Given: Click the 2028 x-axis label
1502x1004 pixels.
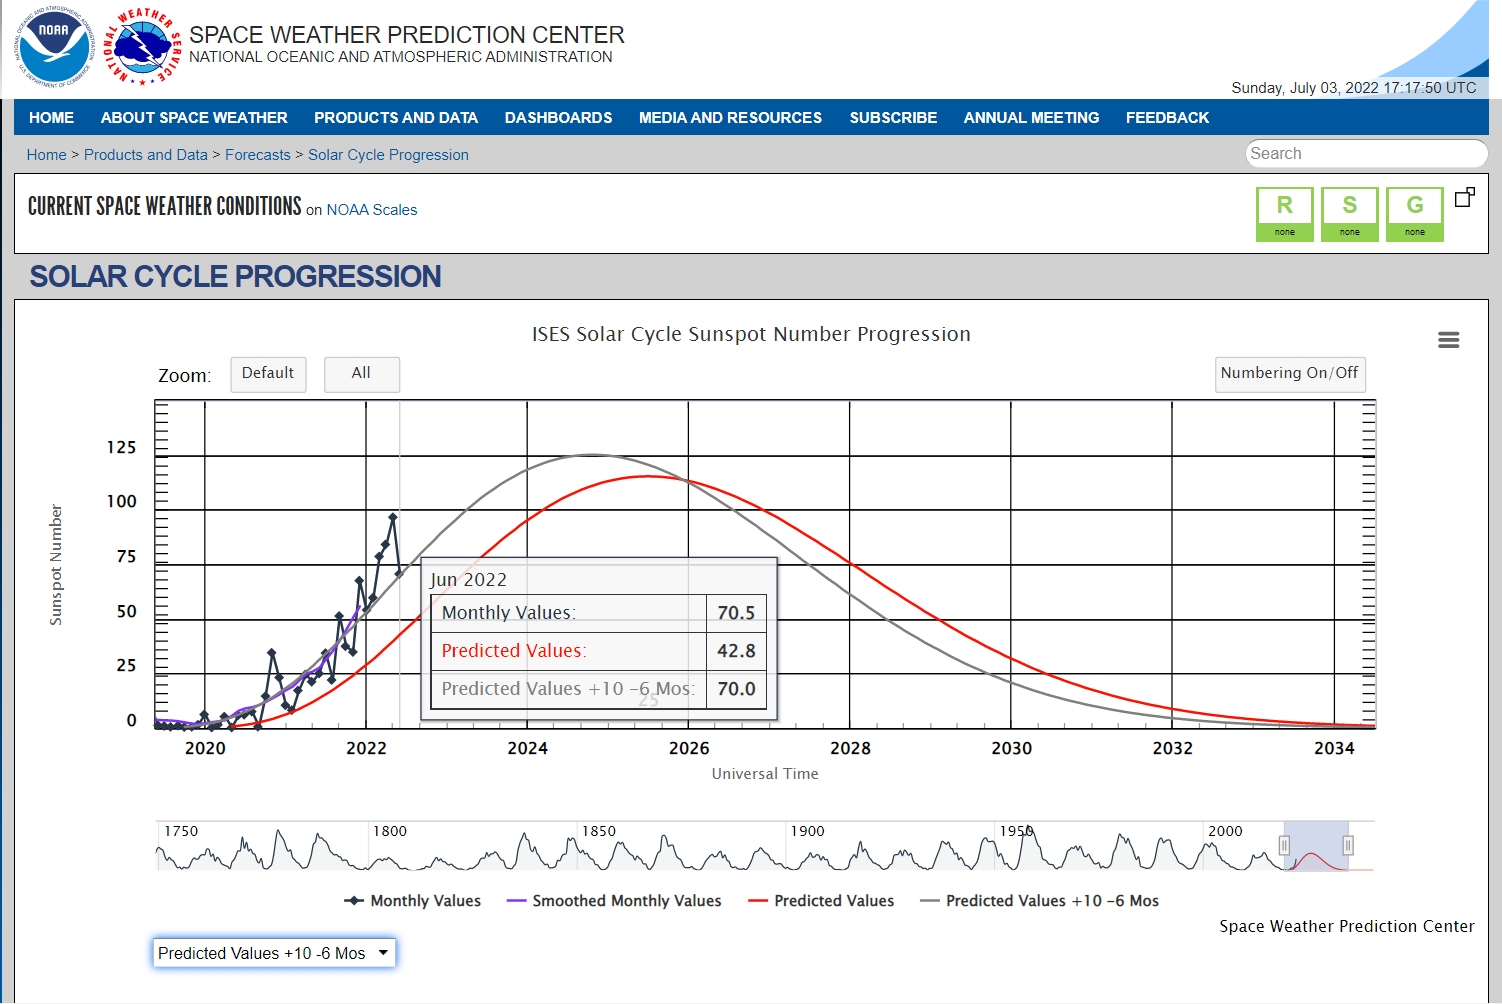Looking at the screenshot, I should [850, 749].
